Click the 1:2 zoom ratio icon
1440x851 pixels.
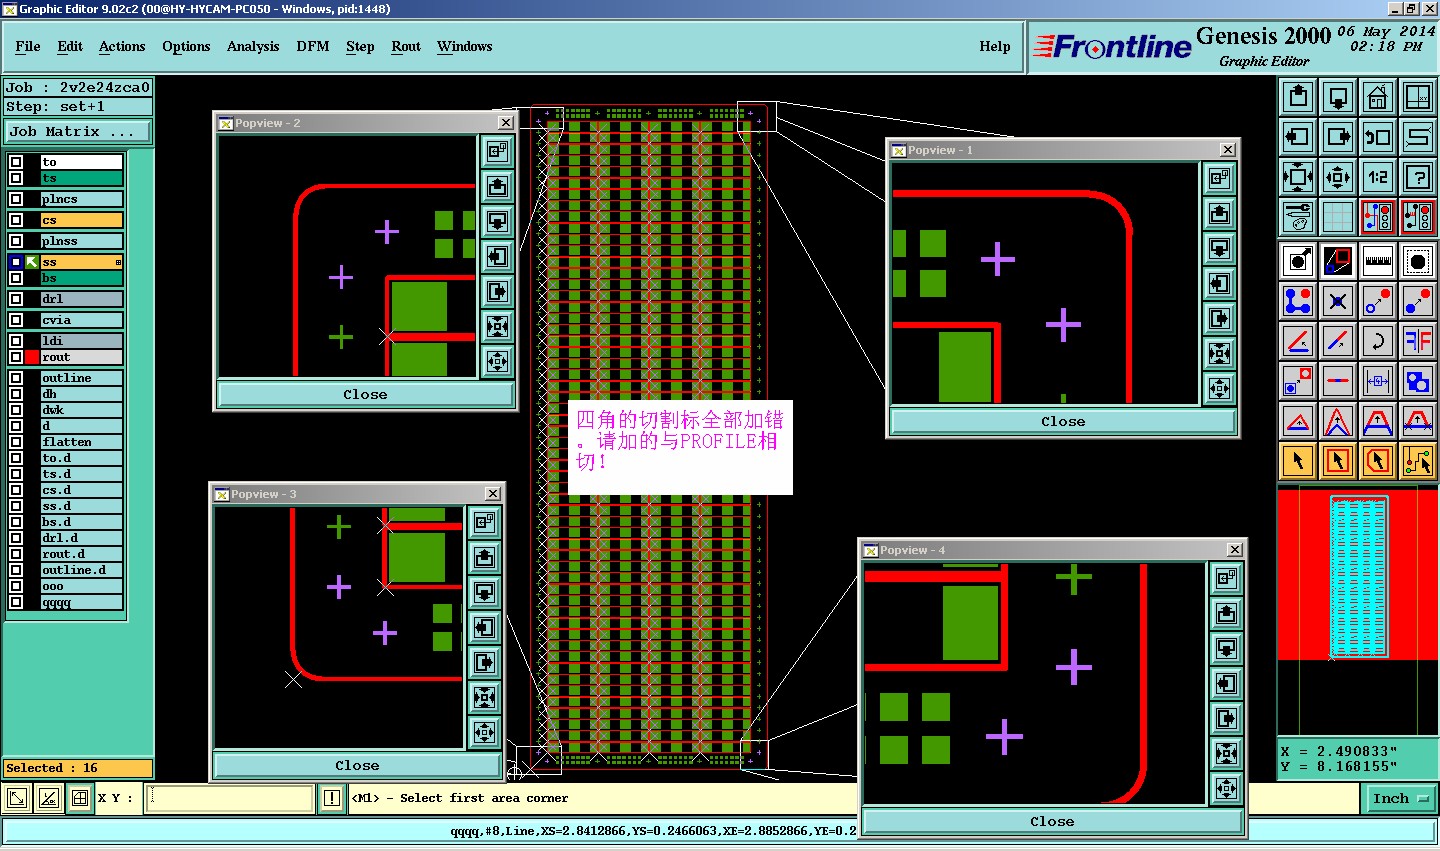(x=1378, y=177)
